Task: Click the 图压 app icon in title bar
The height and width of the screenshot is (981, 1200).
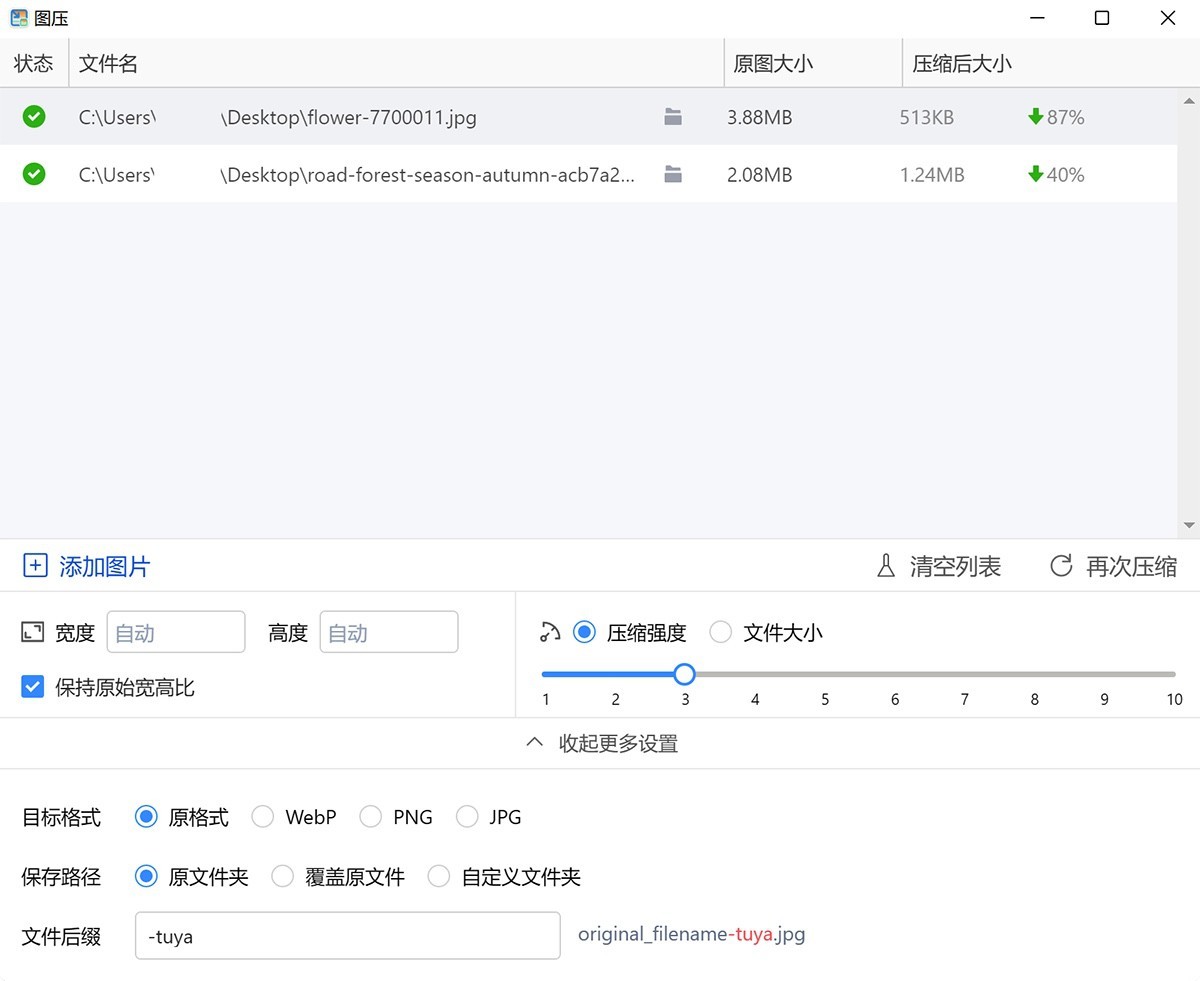Action: coord(17,17)
